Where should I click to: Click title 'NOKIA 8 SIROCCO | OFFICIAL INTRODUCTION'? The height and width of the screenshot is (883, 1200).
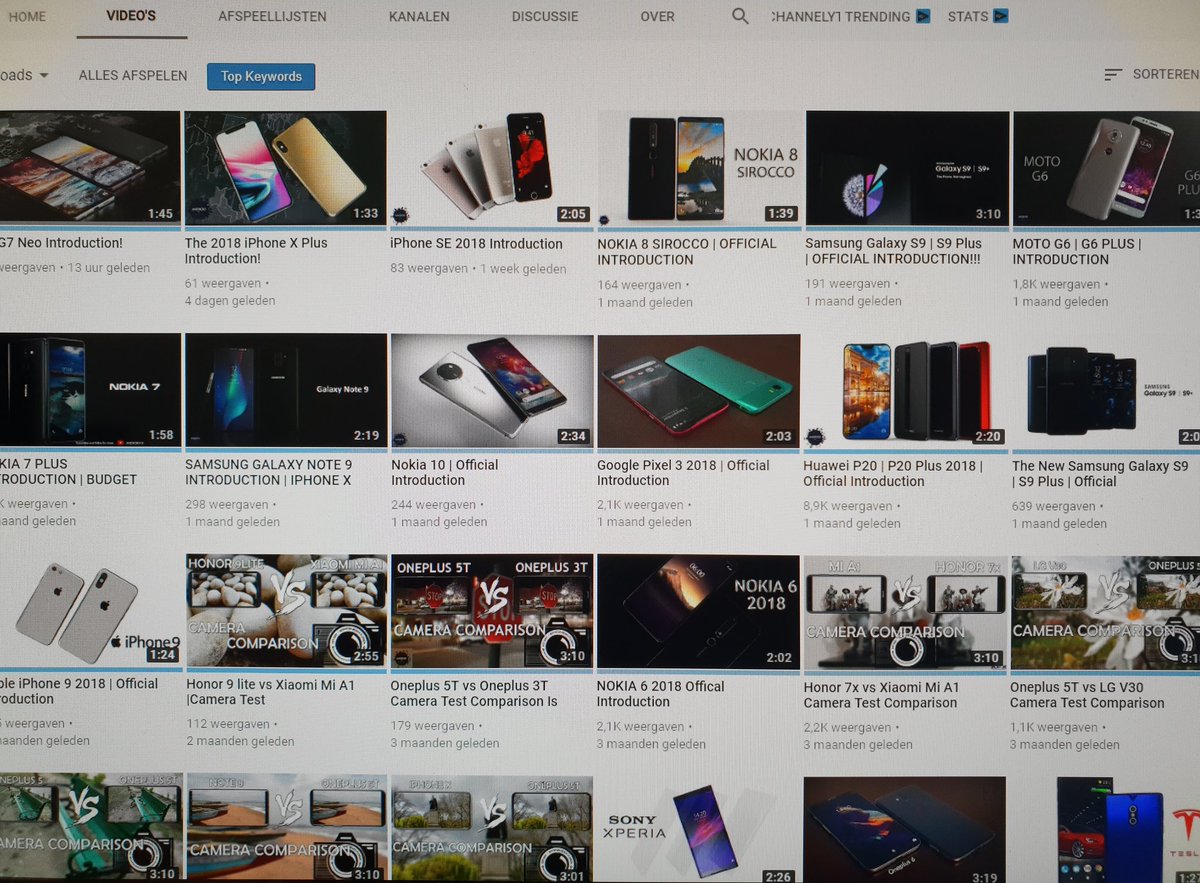click(x=687, y=251)
